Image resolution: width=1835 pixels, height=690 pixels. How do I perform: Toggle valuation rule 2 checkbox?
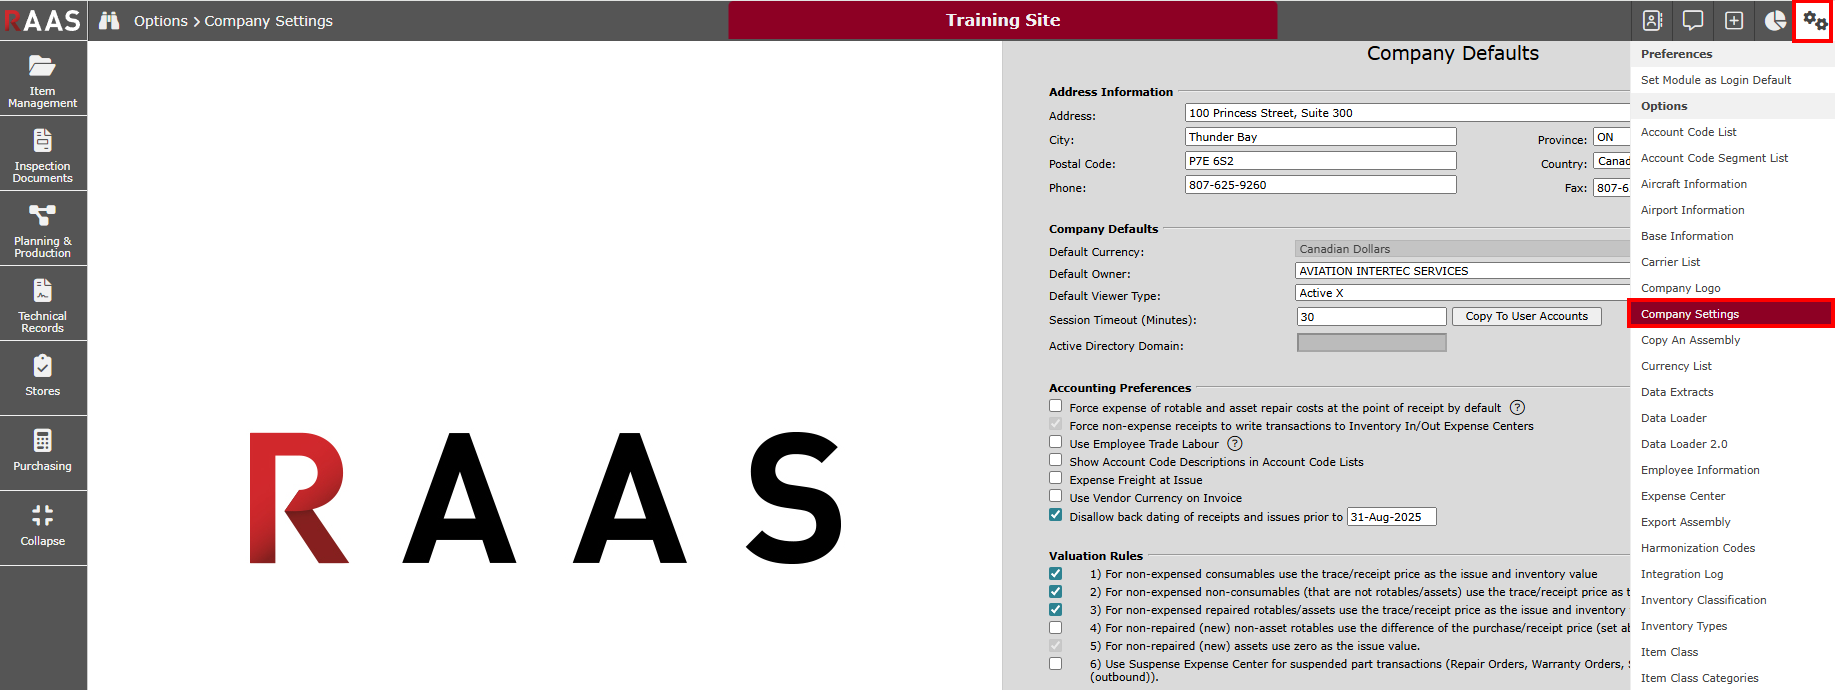[x=1055, y=592]
